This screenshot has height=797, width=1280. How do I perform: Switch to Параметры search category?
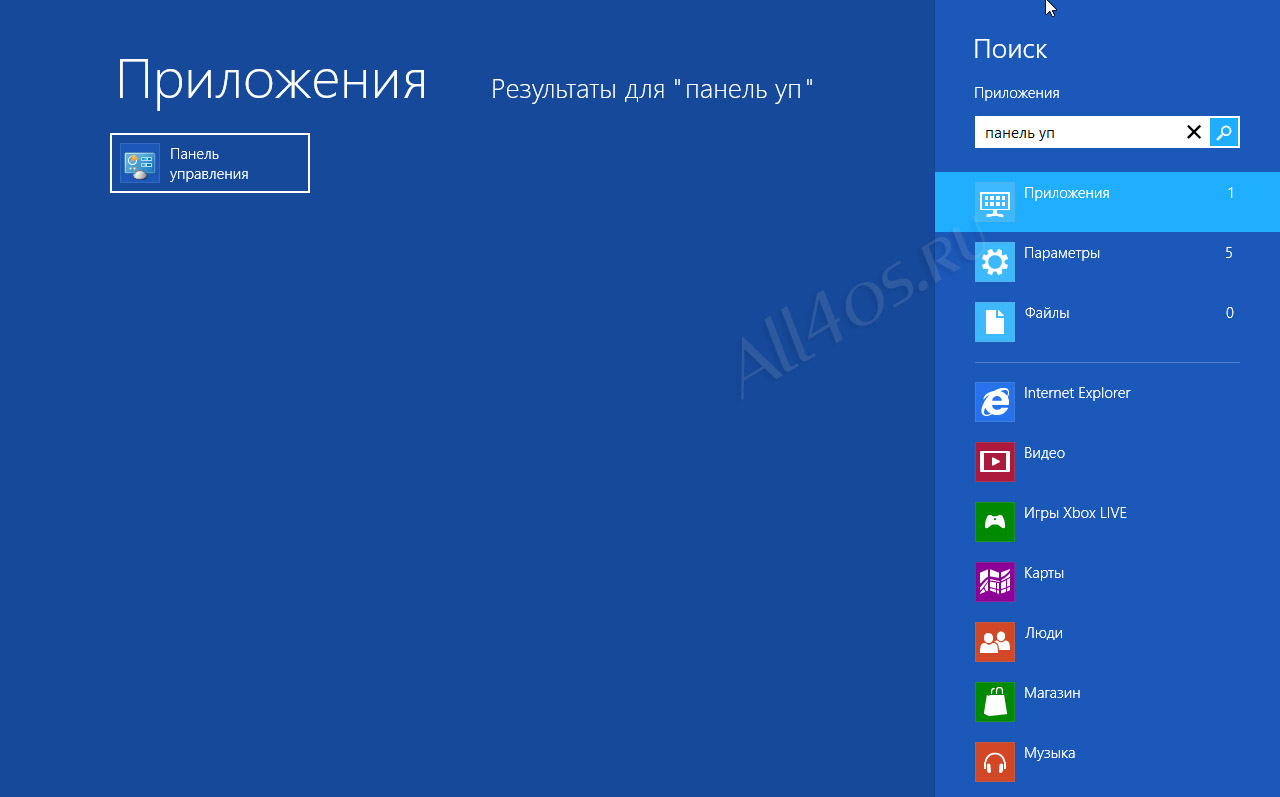tap(1107, 262)
